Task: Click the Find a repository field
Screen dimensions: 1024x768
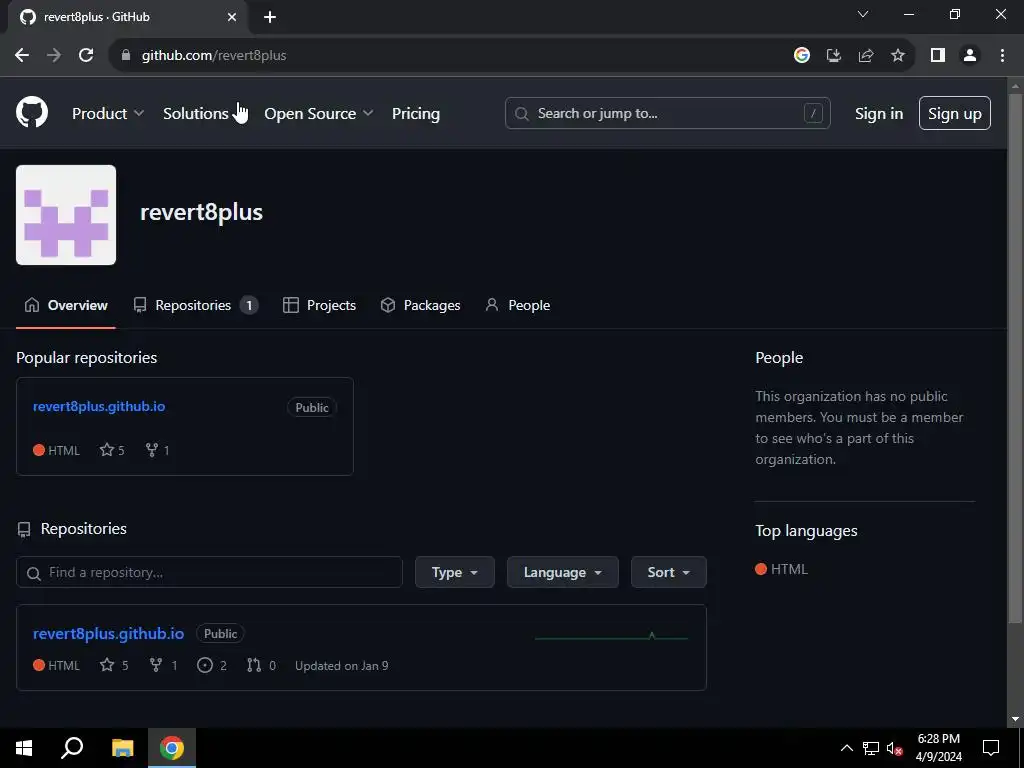Action: (x=209, y=572)
